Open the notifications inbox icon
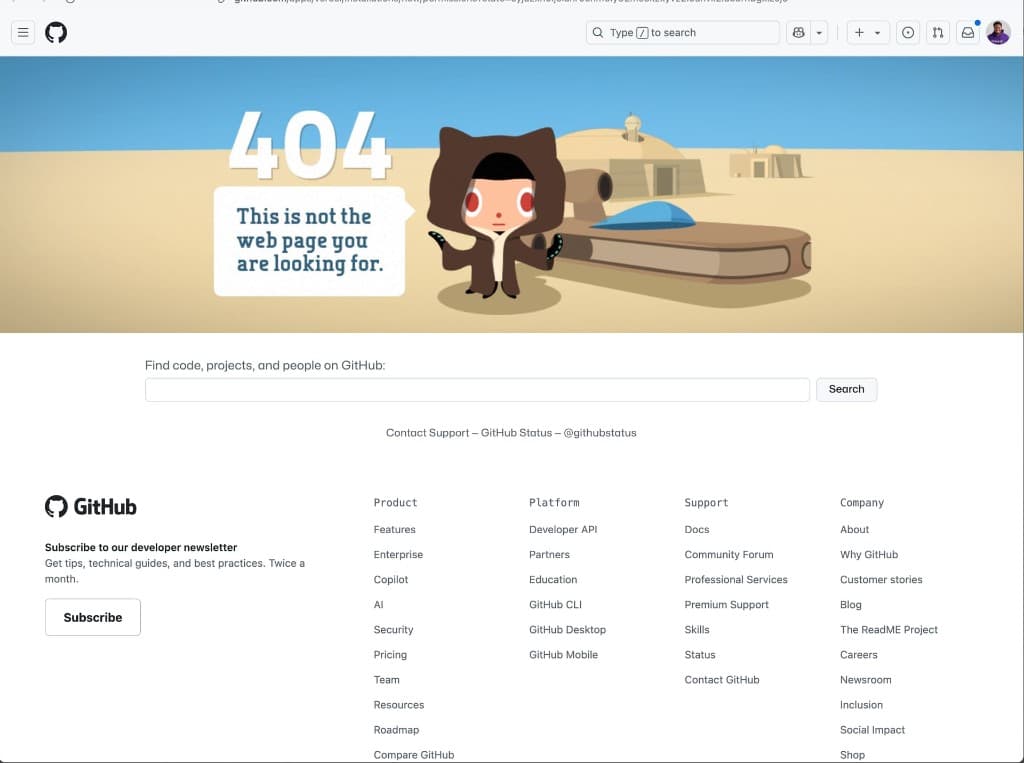Screen dimensions: 1024x763 pyautogui.click(x=968, y=33)
